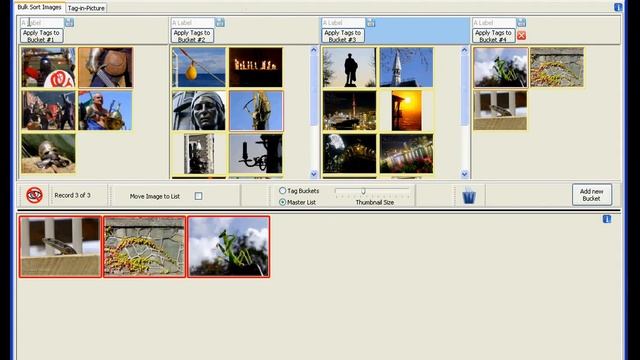Click the Record 3 of 3 text
Image resolution: width=640 pixels, height=360 pixels.
point(73,196)
